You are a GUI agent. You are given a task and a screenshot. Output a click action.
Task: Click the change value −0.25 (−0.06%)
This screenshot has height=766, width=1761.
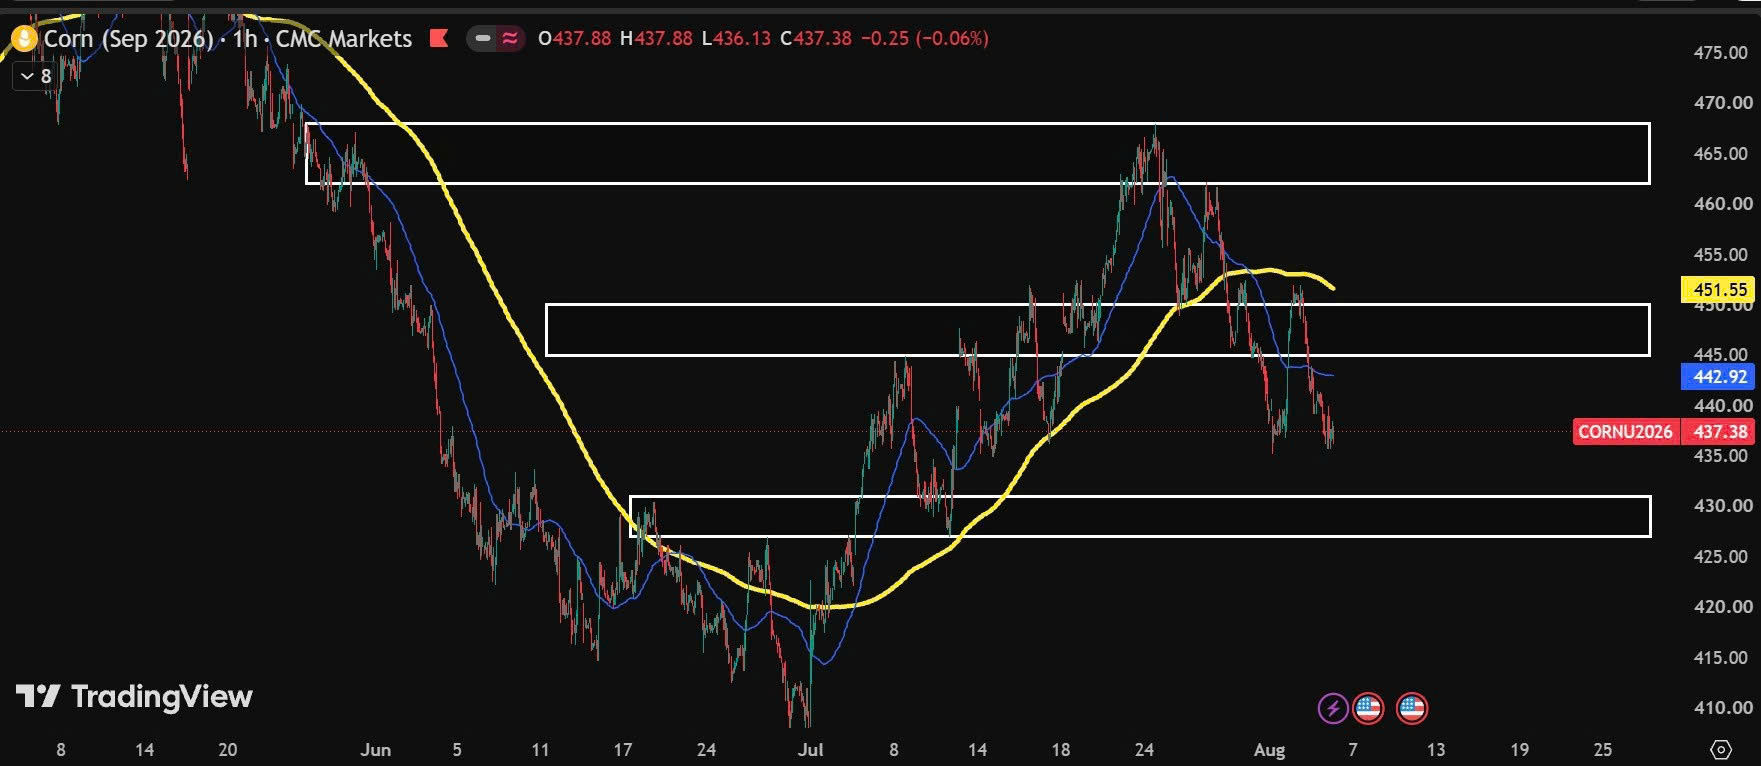pos(925,39)
